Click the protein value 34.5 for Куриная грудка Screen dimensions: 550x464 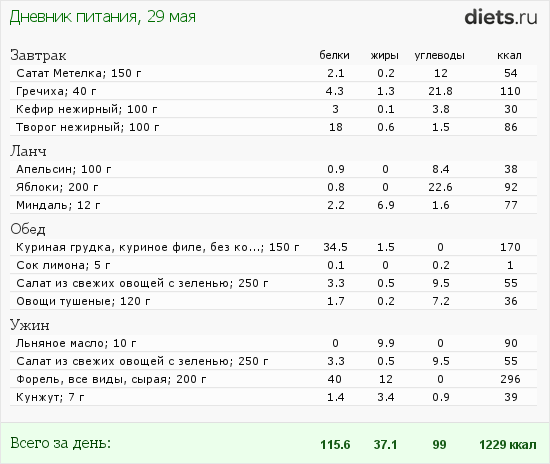[335, 247]
